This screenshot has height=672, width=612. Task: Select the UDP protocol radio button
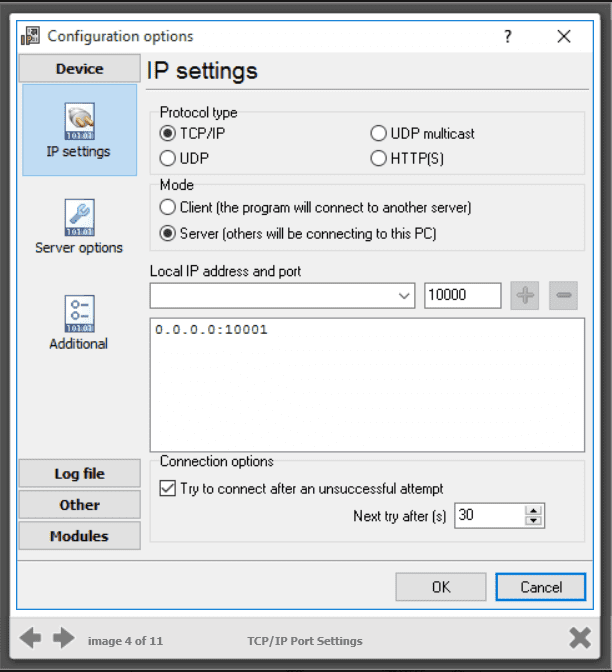[x=168, y=159]
